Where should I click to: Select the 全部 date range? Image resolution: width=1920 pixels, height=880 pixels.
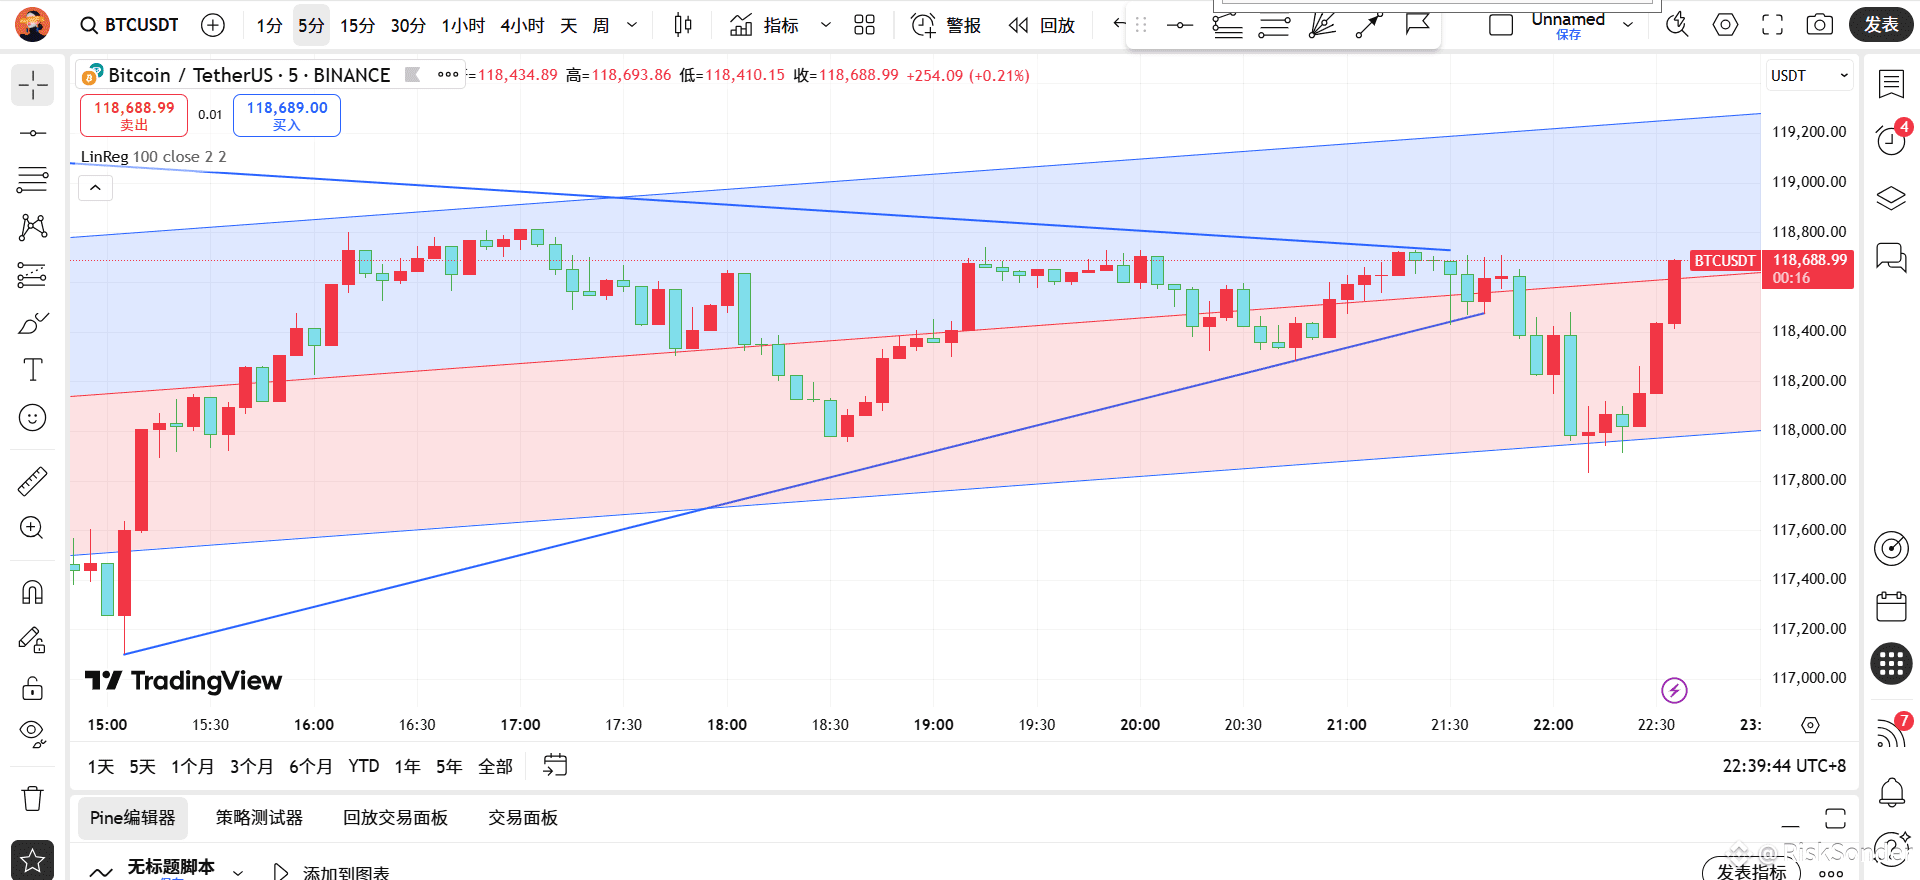click(495, 766)
